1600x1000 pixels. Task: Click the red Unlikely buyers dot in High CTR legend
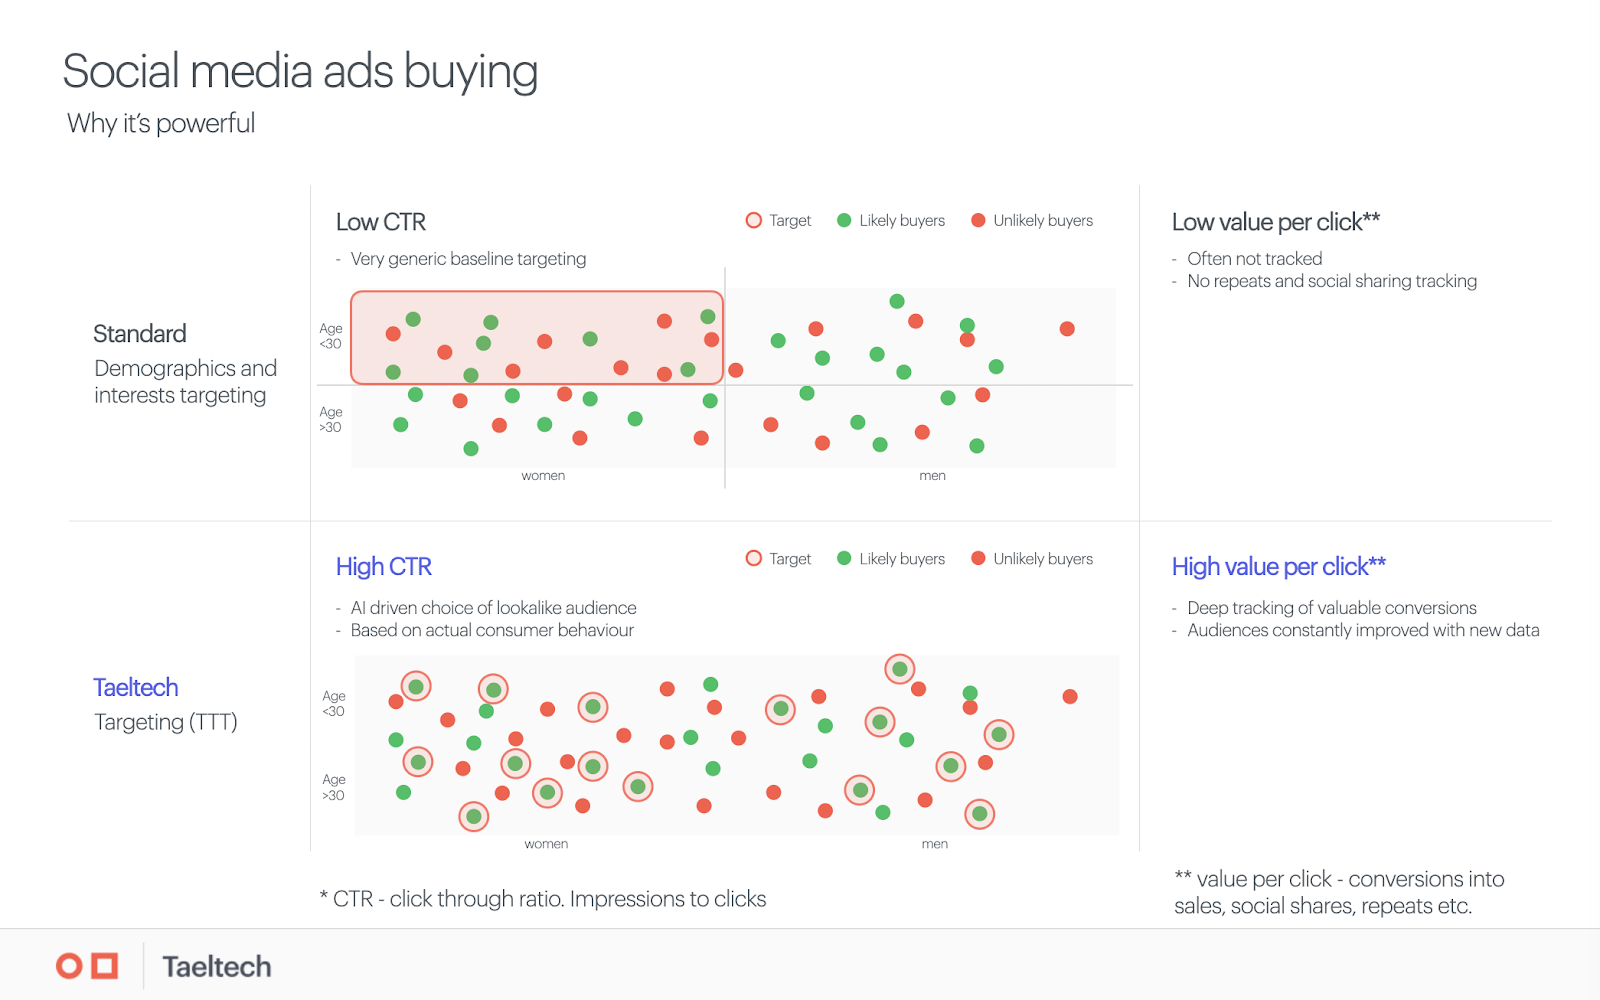tap(978, 558)
